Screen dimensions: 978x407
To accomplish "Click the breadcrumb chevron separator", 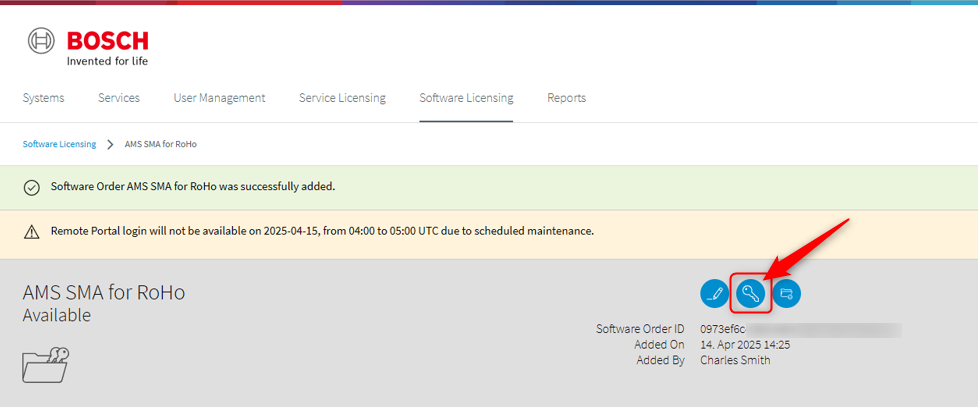I will pyautogui.click(x=110, y=144).
